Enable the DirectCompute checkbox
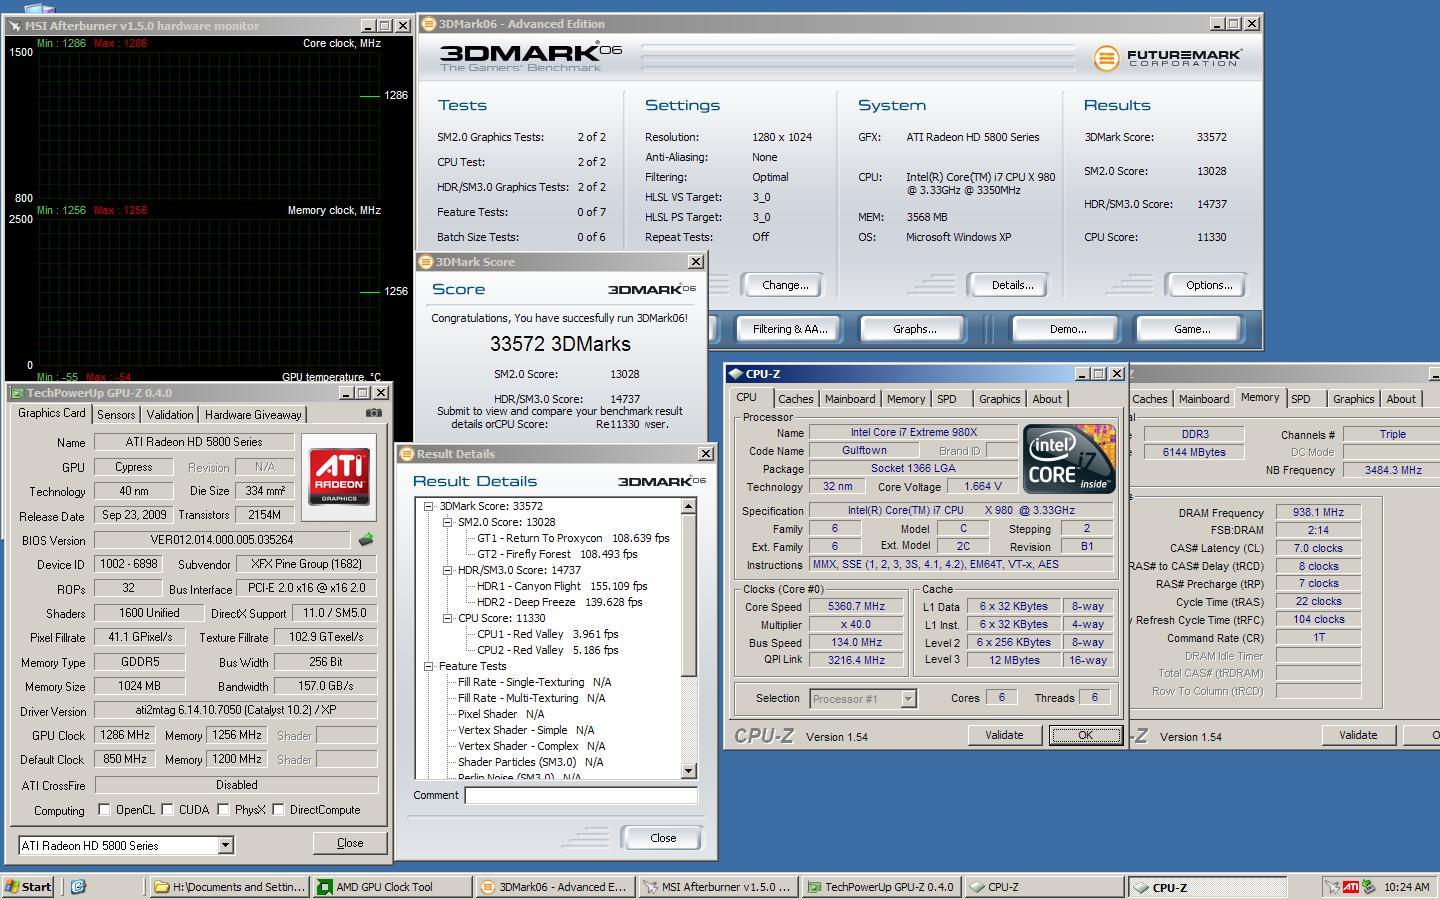The height and width of the screenshot is (900, 1440). point(278,810)
